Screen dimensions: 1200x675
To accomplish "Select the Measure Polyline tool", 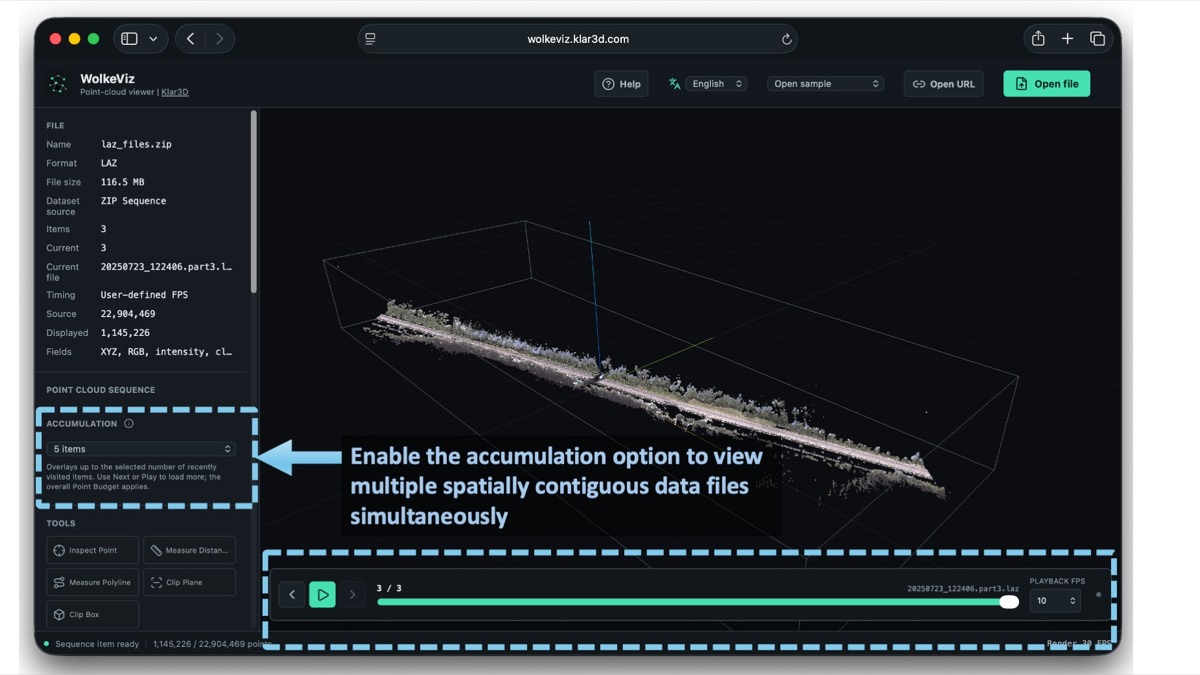I will tap(92, 582).
